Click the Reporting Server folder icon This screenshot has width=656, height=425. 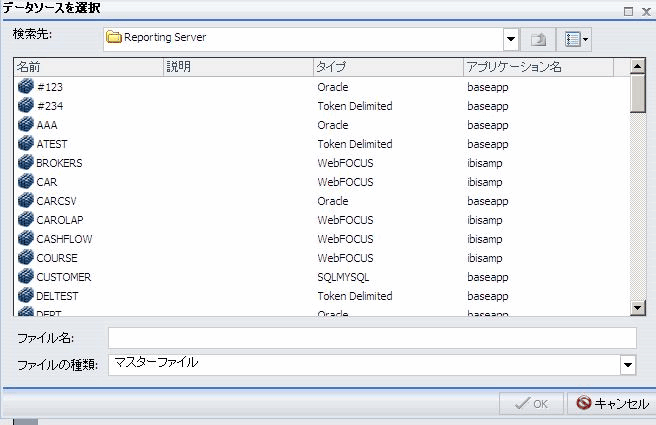pyautogui.click(x=113, y=37)
